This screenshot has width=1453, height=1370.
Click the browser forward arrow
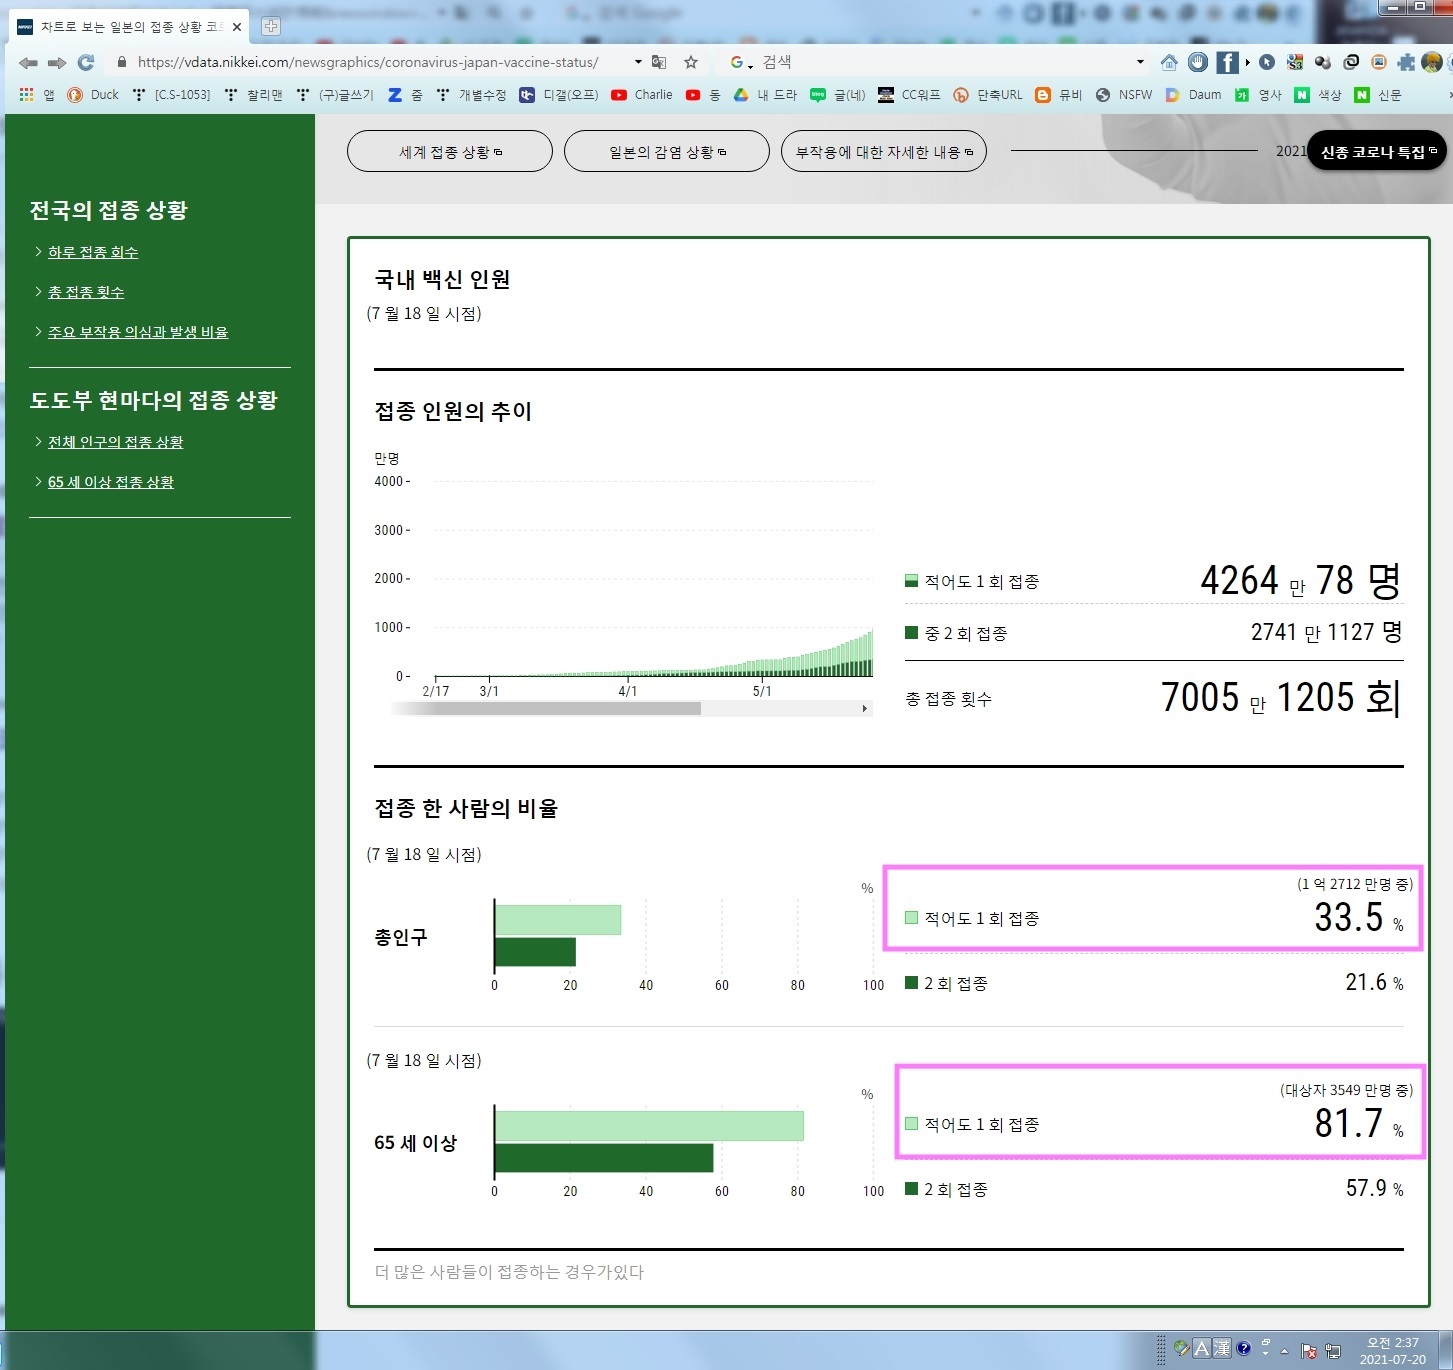[57, 63]
